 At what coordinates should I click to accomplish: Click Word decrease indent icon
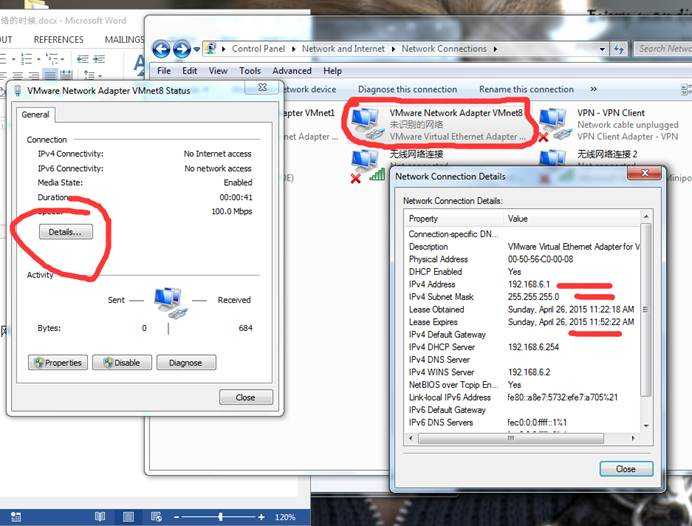tap(83, 59)
